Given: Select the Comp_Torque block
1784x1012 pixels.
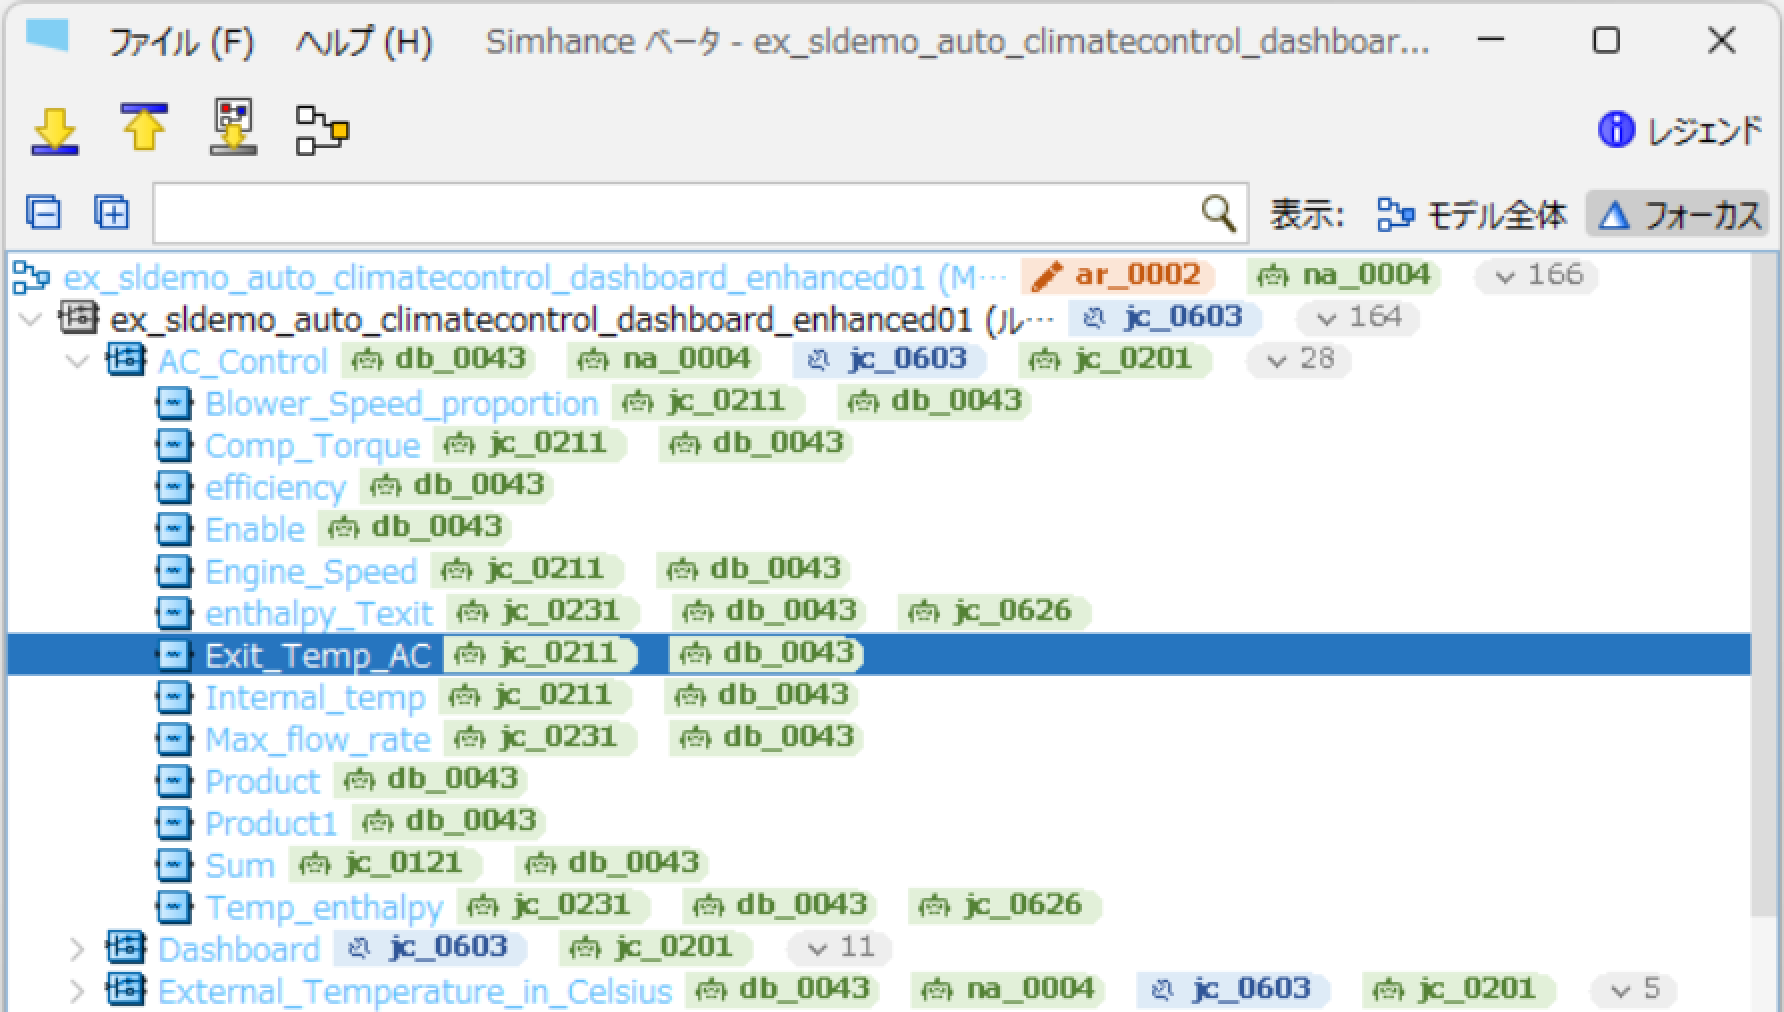Looking at the screenshot, I should [x=312, y=445].
